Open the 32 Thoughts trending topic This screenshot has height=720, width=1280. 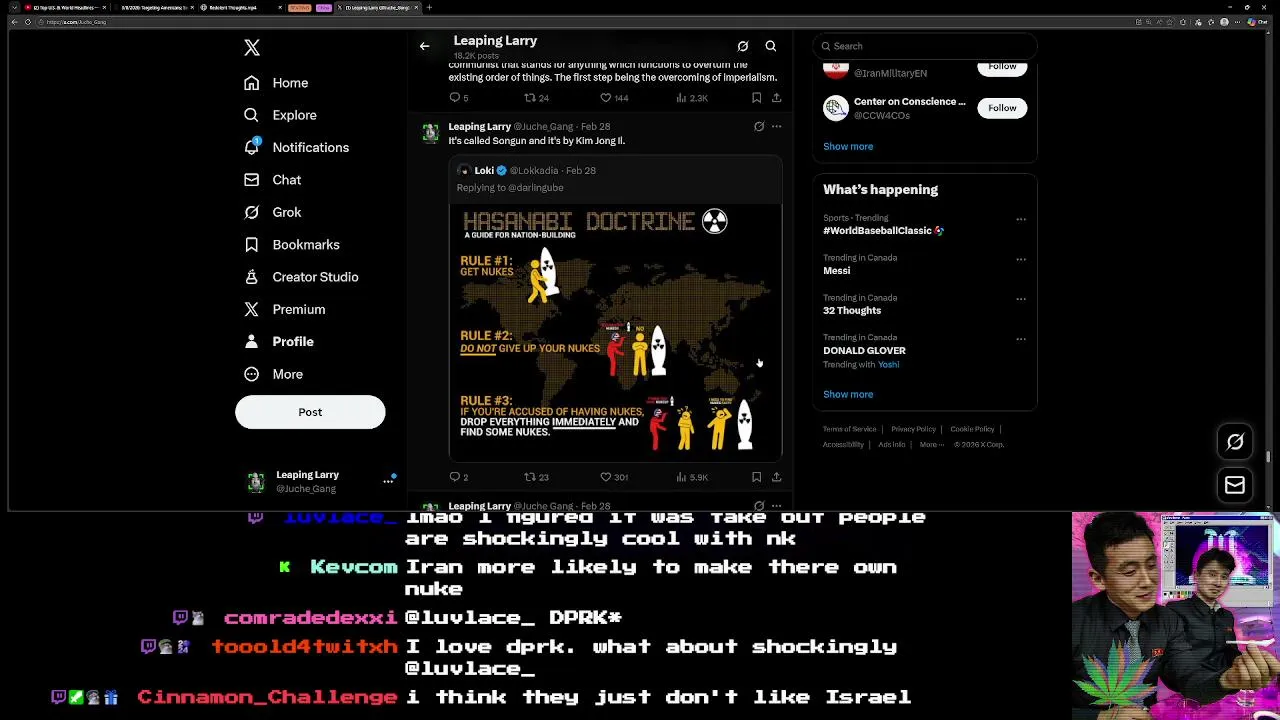(852, 311)
